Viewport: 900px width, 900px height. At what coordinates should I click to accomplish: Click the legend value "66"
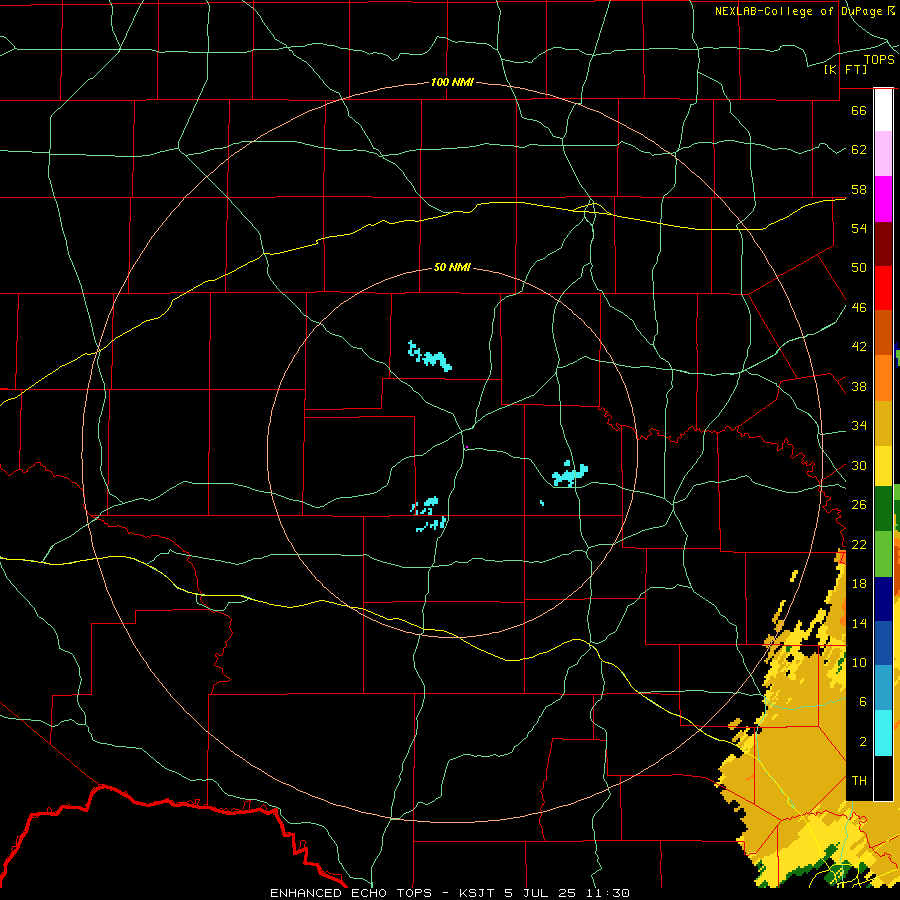tap(859, 111)
